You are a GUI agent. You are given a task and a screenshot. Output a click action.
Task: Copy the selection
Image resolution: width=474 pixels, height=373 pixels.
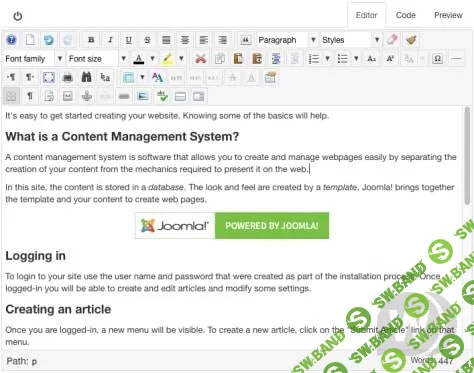(219, 59)
